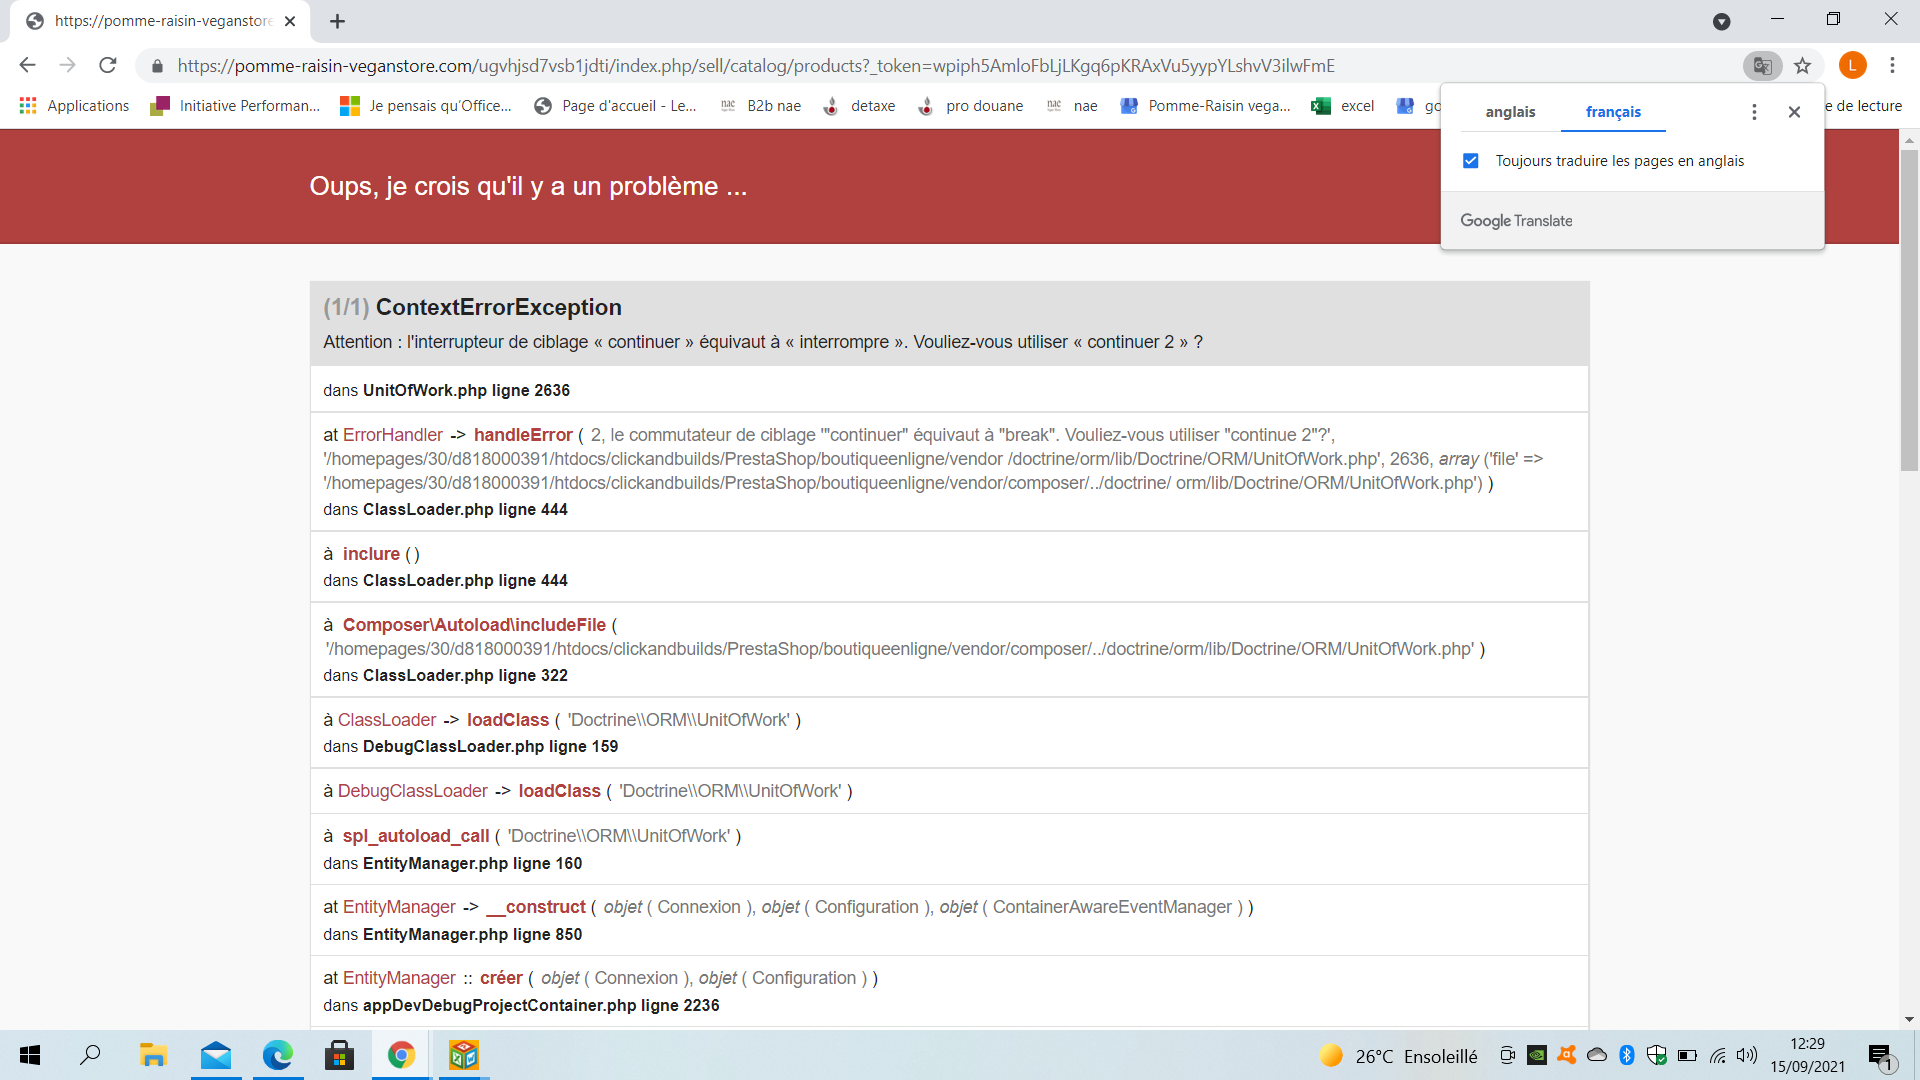This screenshot has height=1080, width=1920.
Task: Open the Applications bookmarks shortcut
Action: [x=74, y=106]
